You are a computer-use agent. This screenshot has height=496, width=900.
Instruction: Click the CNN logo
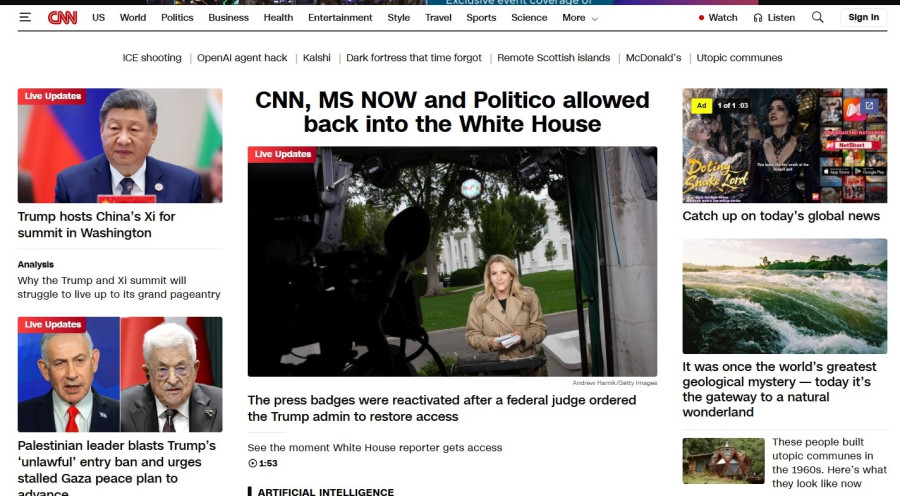pyautogui.click(x=62, y=18)
